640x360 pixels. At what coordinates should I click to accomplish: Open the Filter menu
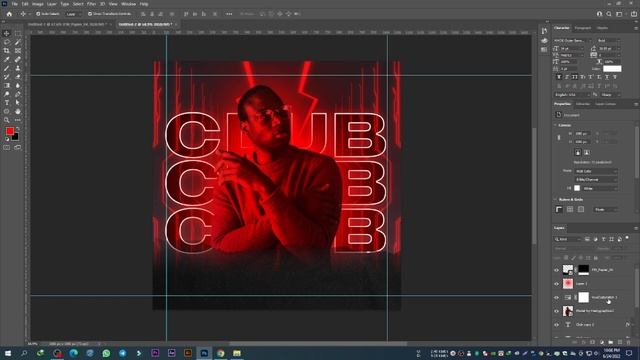91,4
